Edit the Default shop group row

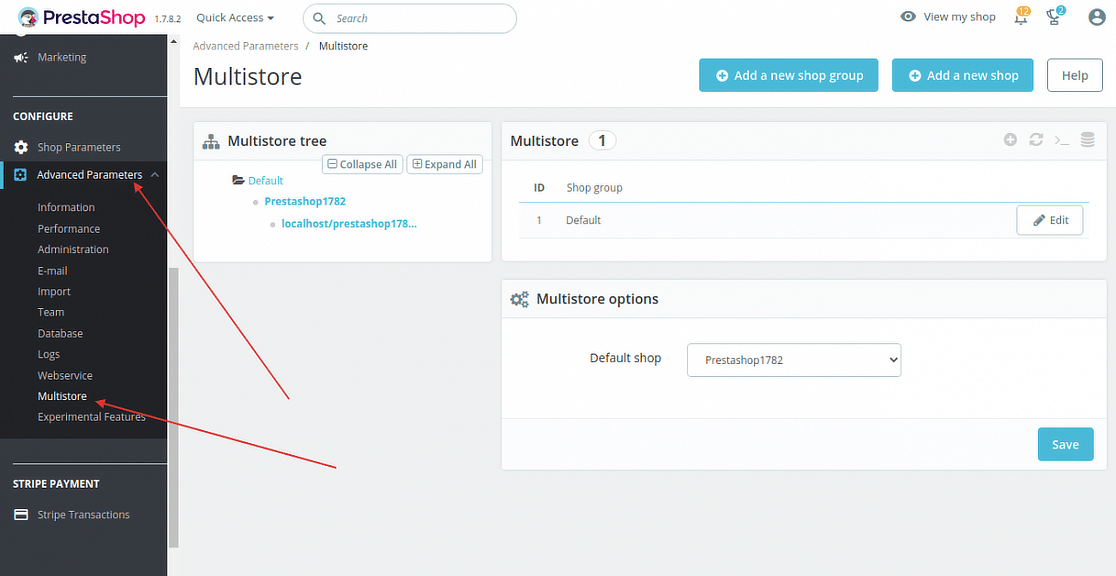pyautogui.click(x=1050, y=220)
